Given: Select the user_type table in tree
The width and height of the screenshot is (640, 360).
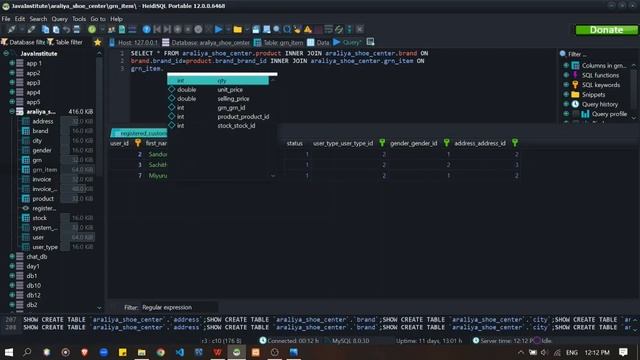Looking at the screenshot, I should (x=45, y=247).
